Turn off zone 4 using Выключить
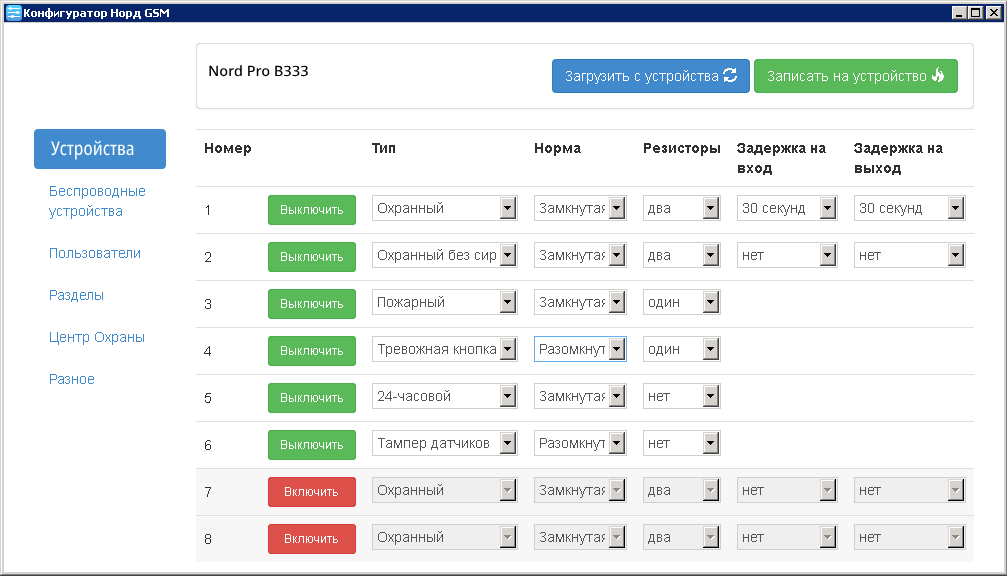The width and height of the screenshot is (1007, 576). tap(311, 351)
